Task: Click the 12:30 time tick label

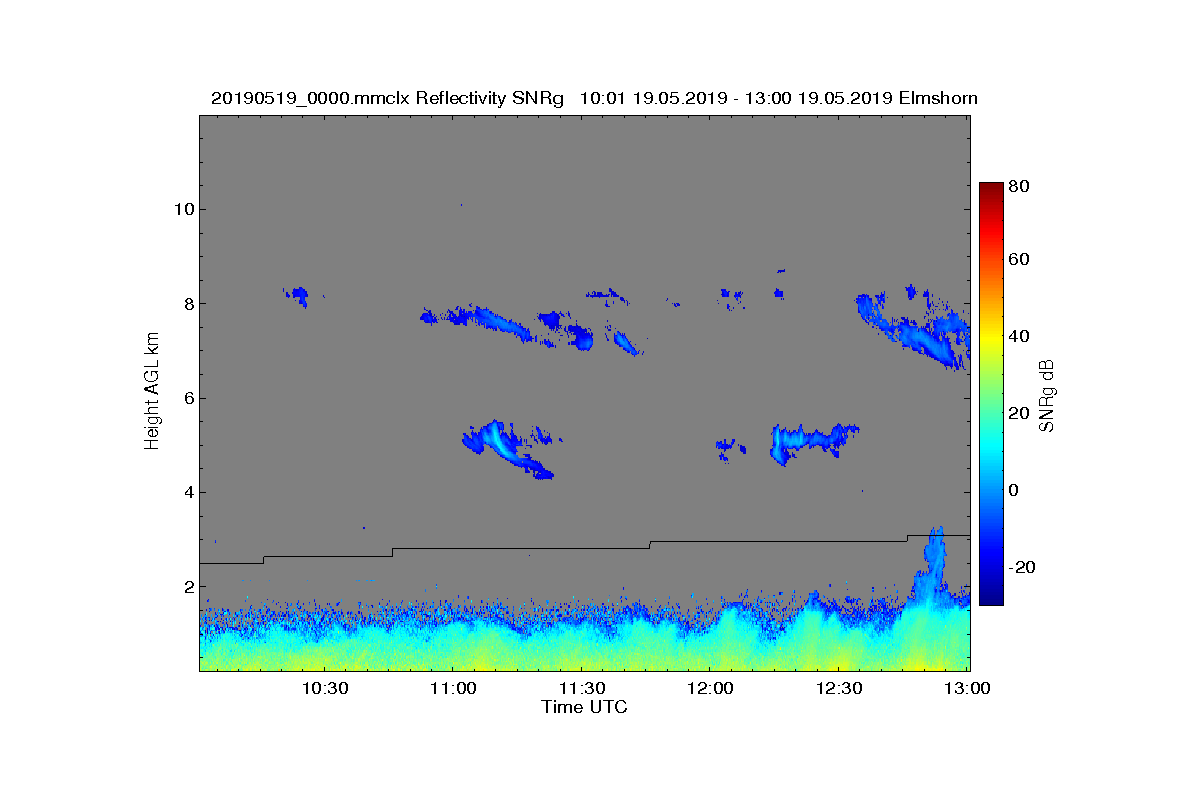Action: (x=840, y=689)
